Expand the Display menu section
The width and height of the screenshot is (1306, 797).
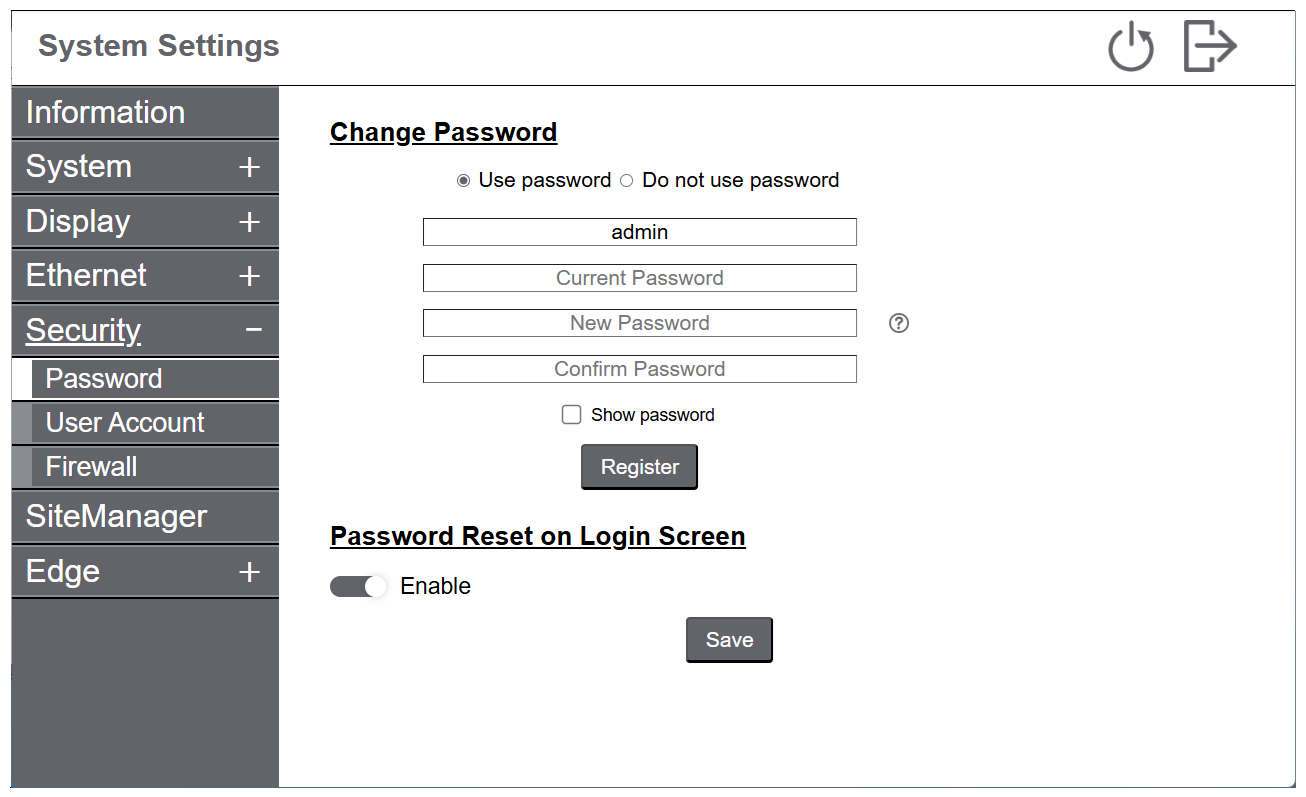click(249, 222)
